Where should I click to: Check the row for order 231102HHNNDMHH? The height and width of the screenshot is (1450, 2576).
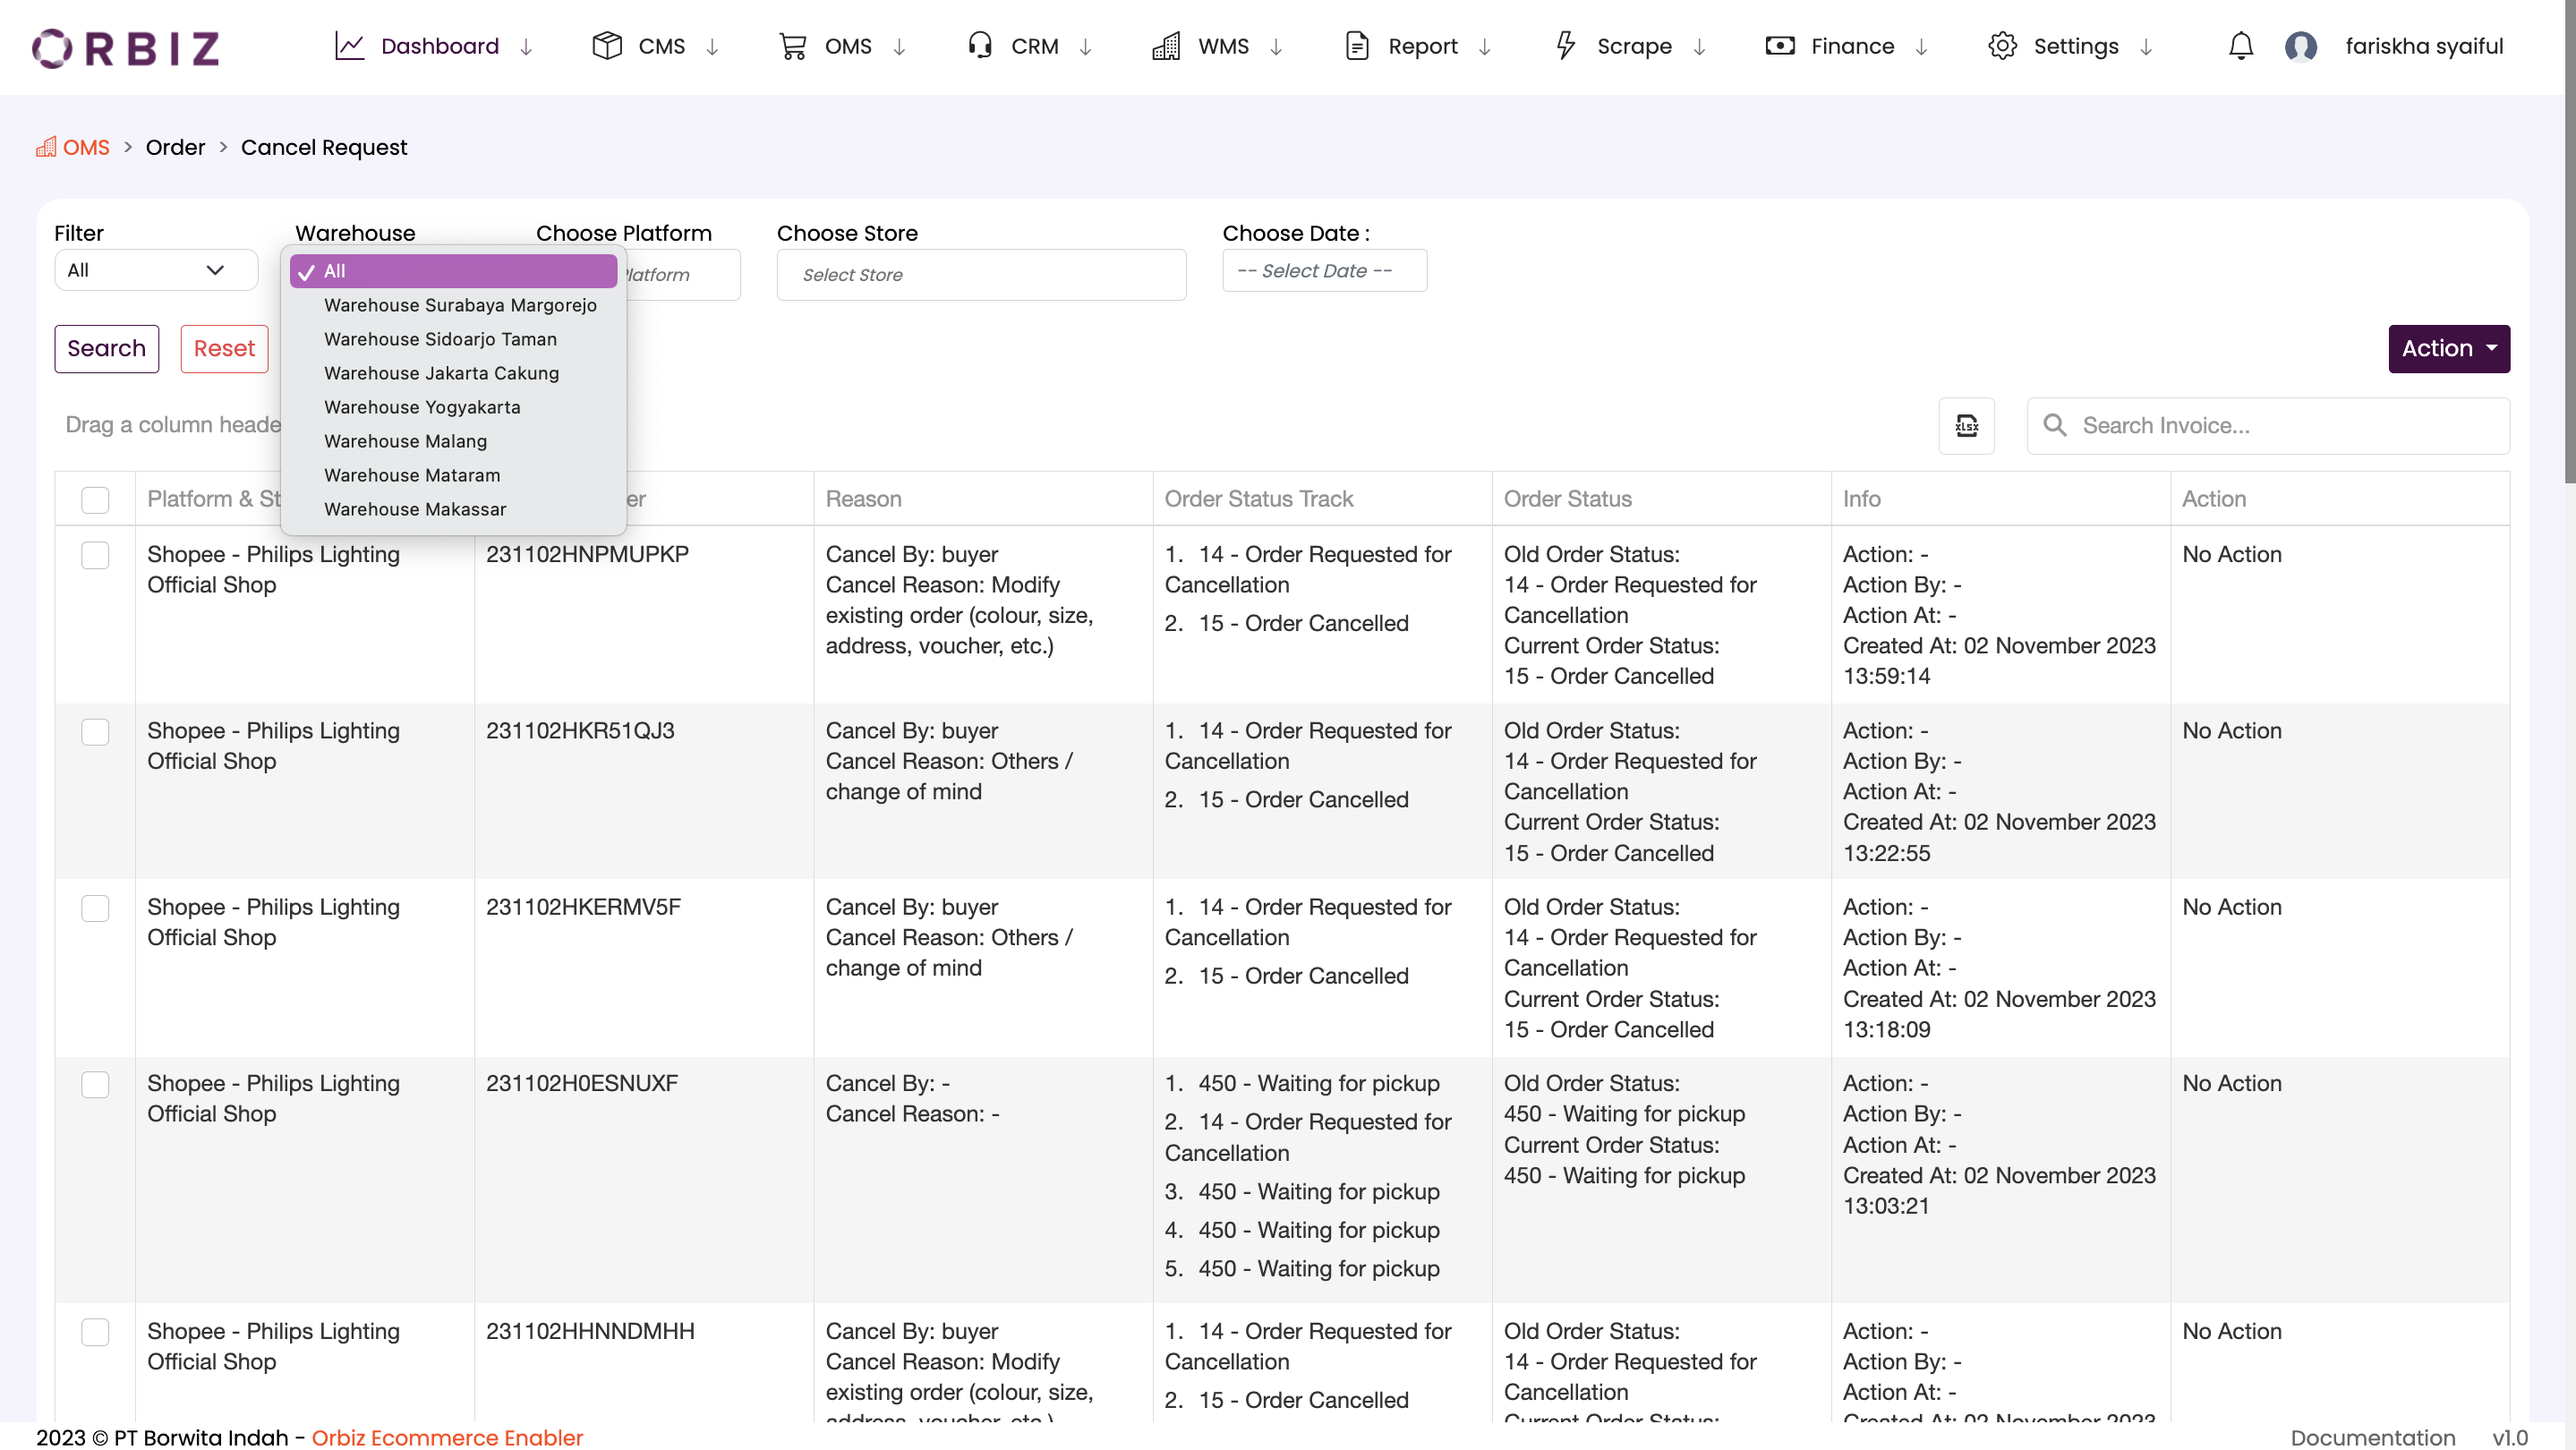point(95,1332)
